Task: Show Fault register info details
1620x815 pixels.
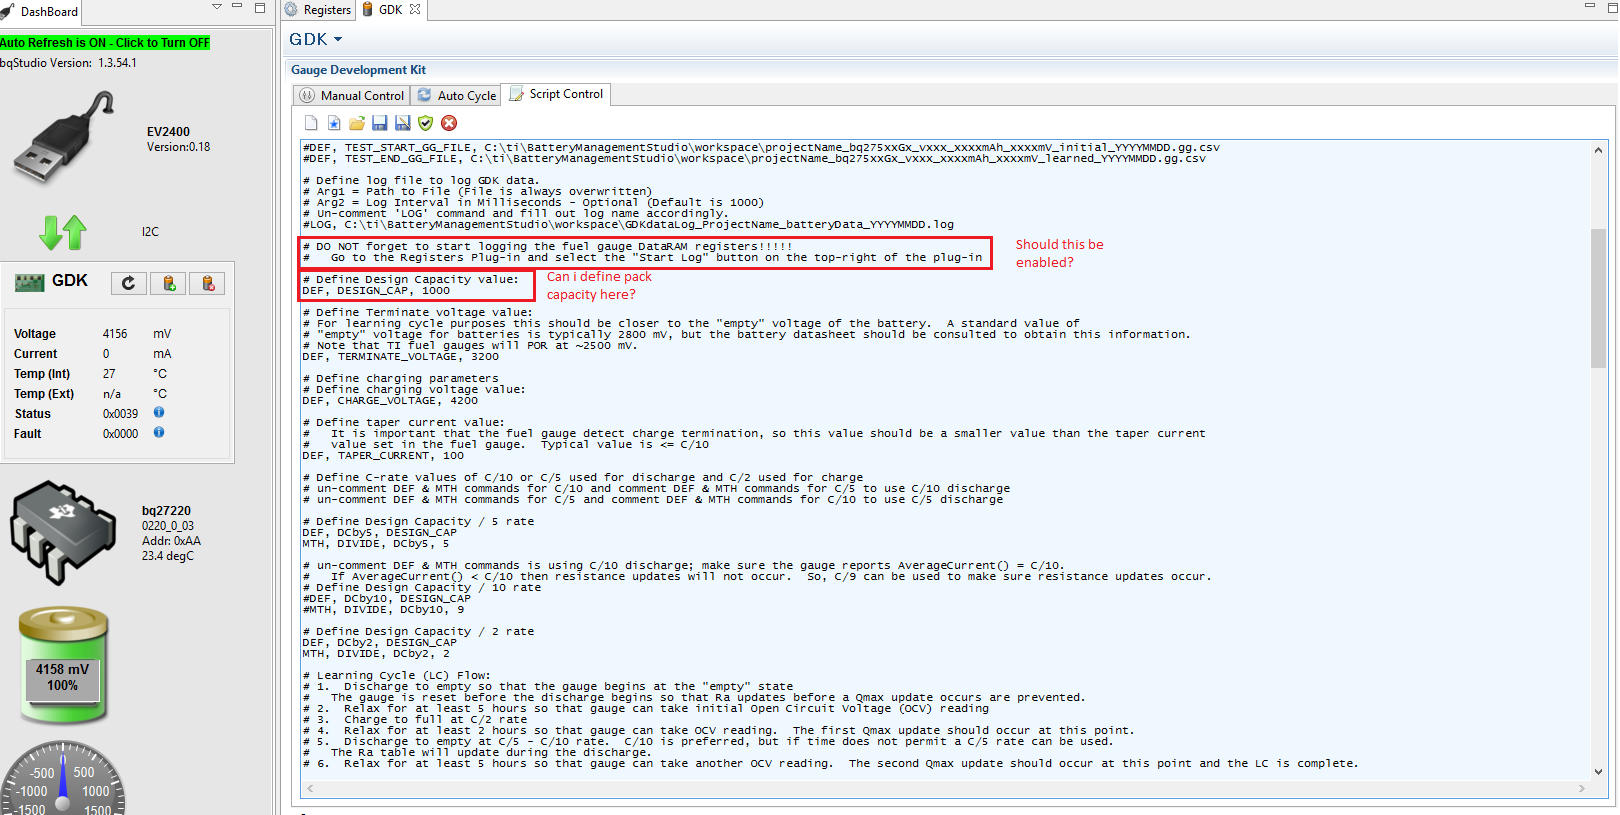Action: 159,432
